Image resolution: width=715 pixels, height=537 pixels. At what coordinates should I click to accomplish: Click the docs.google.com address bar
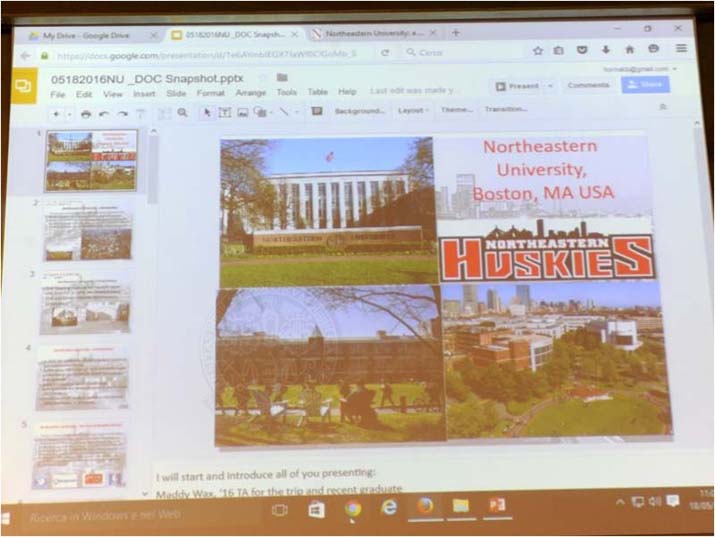point(205,55)
